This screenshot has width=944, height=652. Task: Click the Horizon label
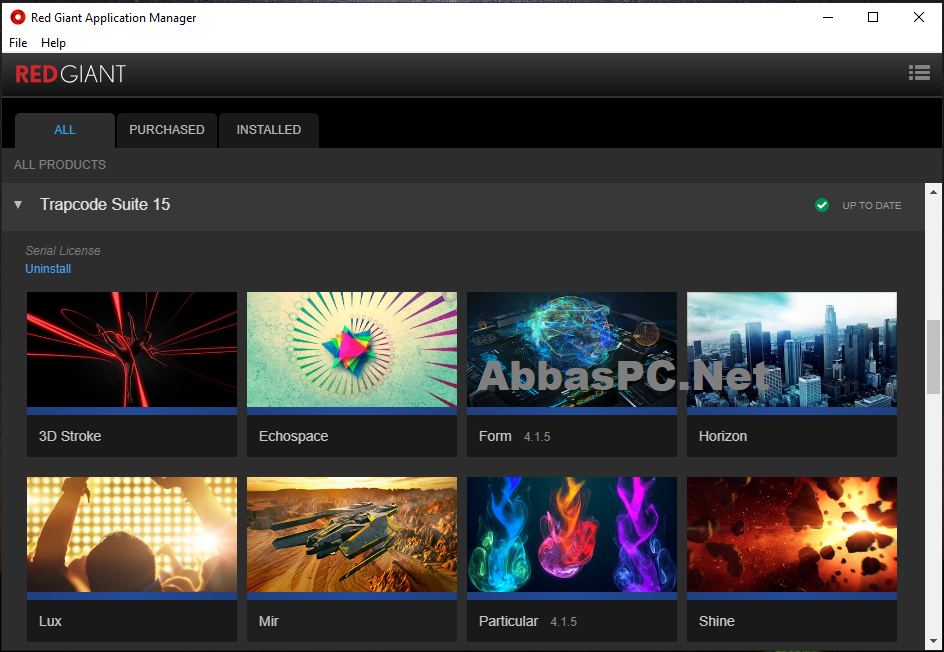pos(722,436)
